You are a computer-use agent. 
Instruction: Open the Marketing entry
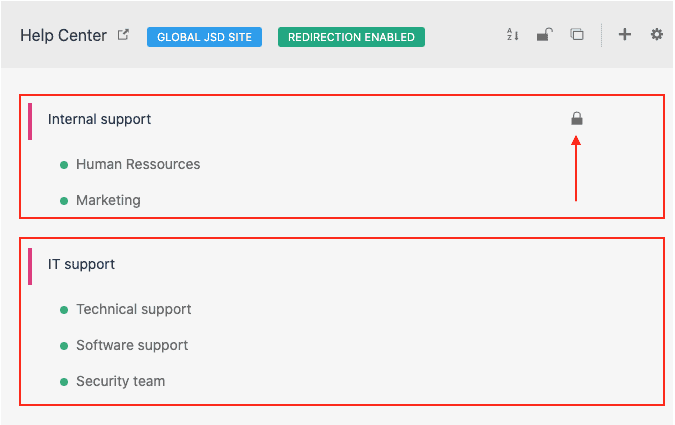coord(108,200)
